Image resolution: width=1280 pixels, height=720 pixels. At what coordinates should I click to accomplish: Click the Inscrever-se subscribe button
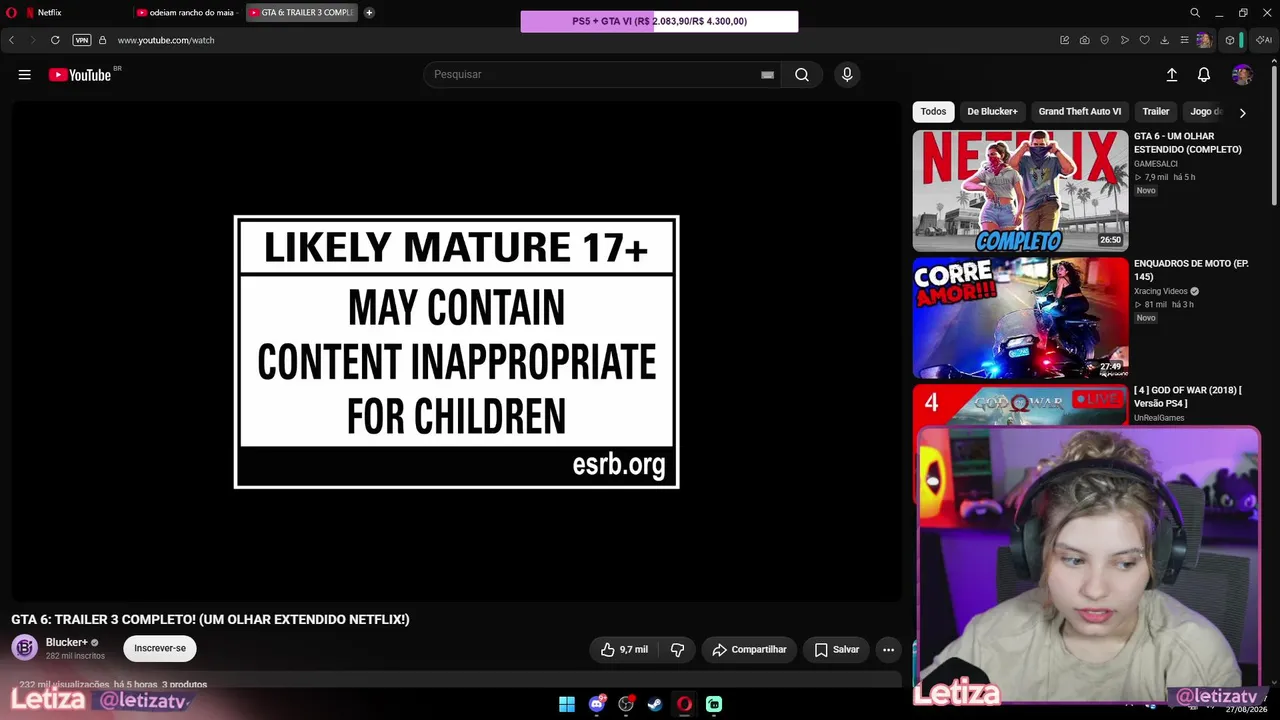(x=160, y=648)
